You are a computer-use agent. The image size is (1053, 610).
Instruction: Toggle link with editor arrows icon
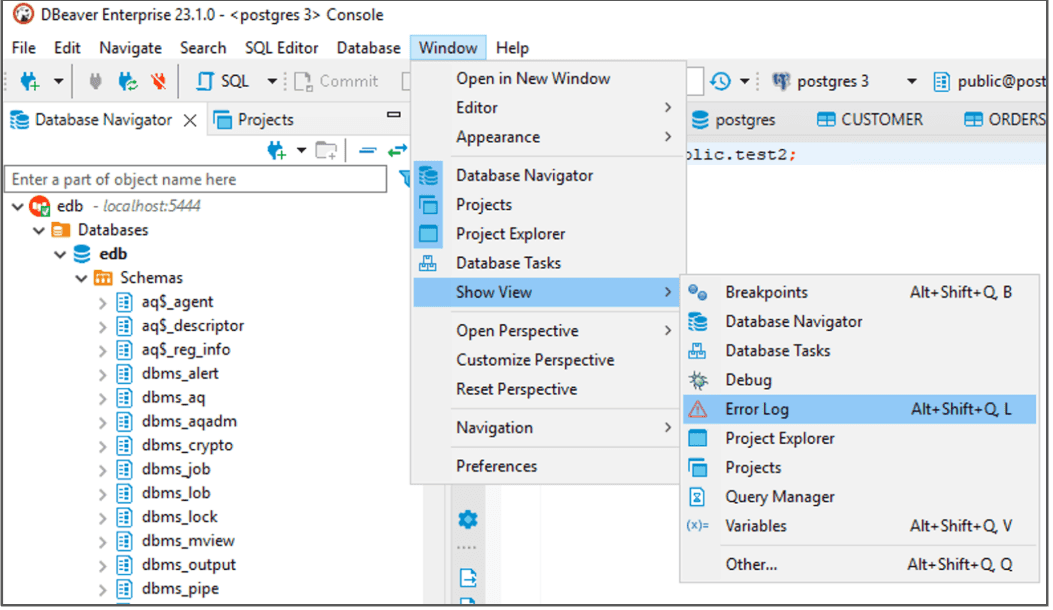tap(398, 148)
